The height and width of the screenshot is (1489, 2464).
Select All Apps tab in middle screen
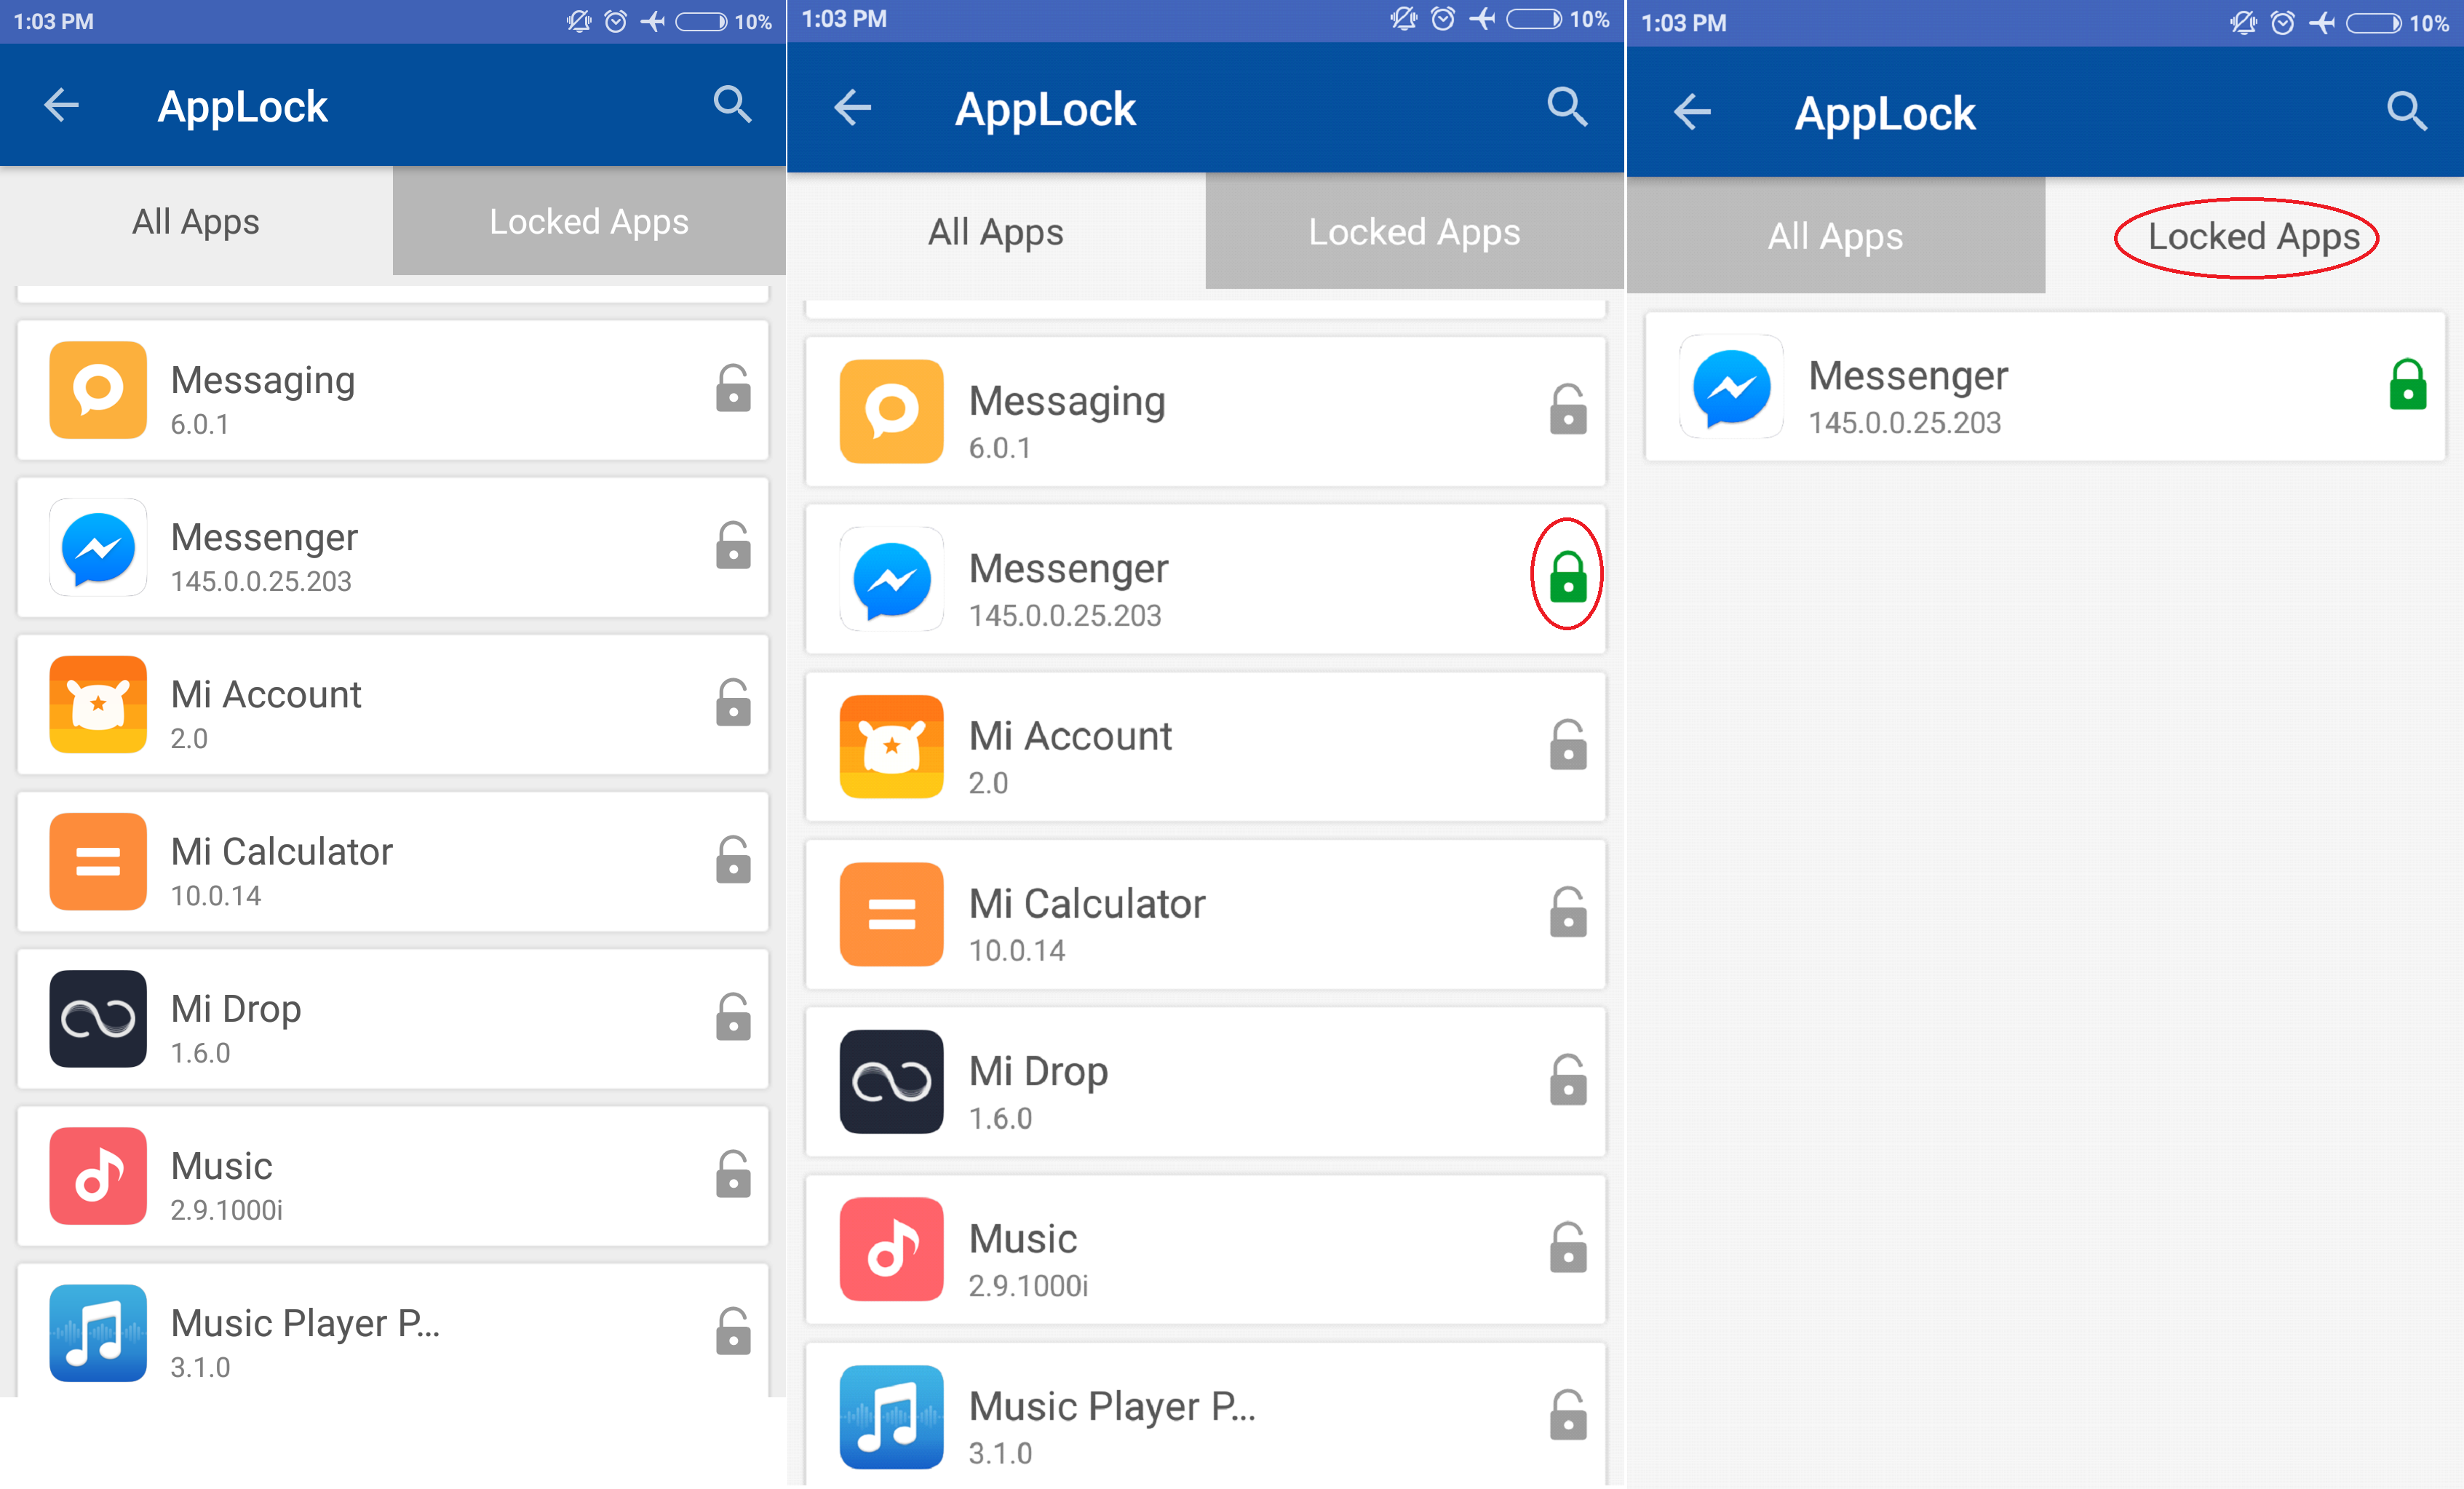pyautogui.click(x=996, y=232)
